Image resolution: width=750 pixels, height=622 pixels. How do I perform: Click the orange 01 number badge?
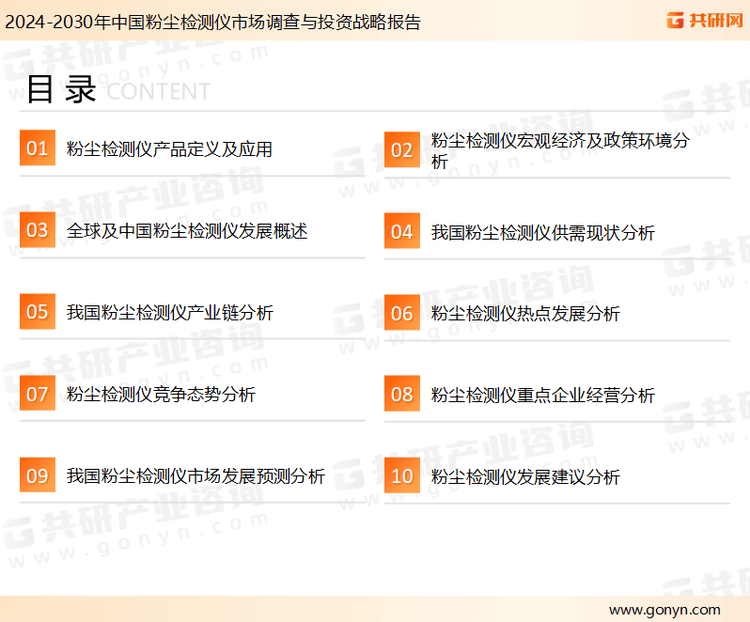click(x=37, y=149)
